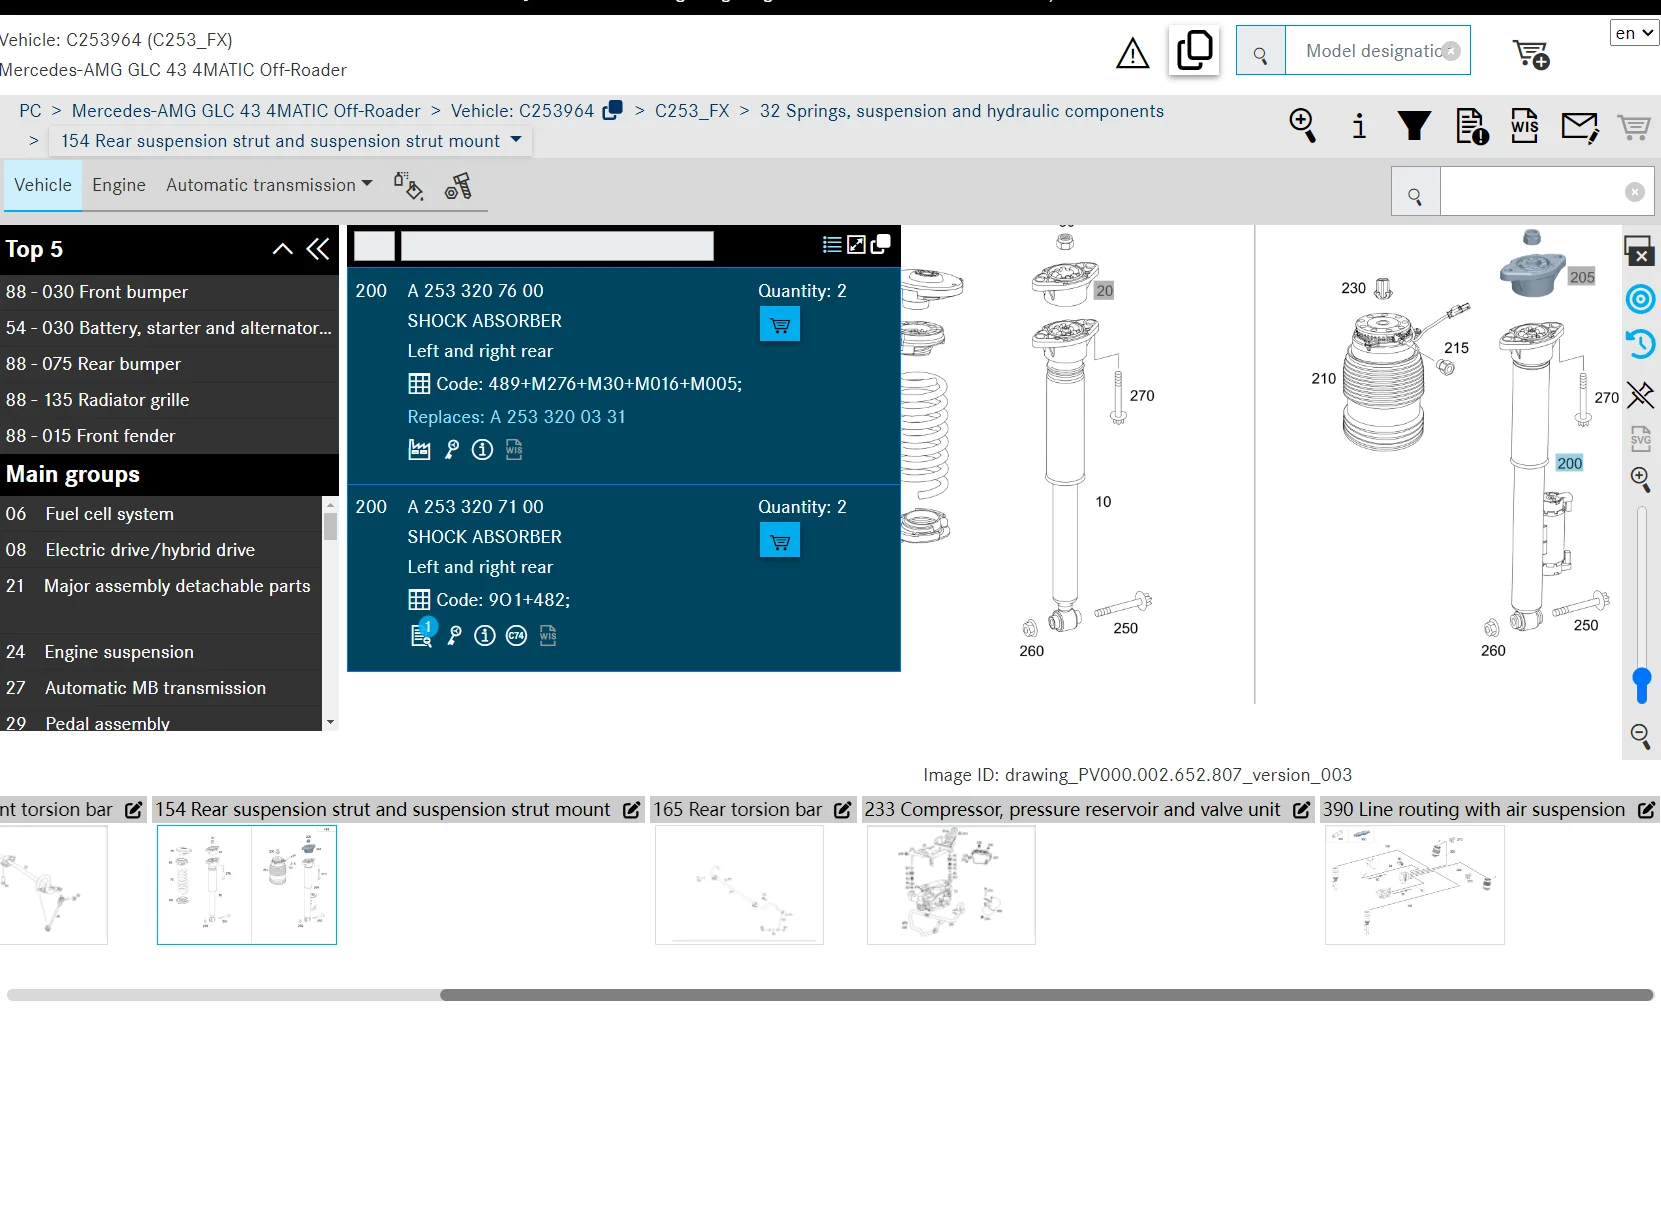Screen dimensions: 1661x1208
Task: Click the oil can accessories icon
Action: (458, 186)
